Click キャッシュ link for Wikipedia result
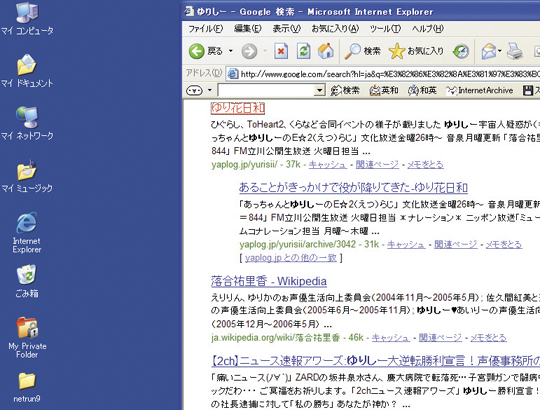This screenshot has height=410, width=540. 391,338
